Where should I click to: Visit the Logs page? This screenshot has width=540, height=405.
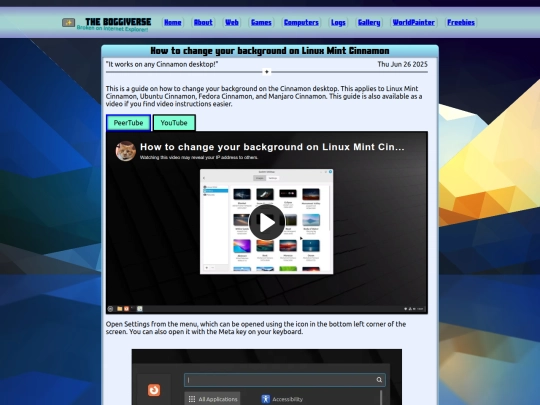(338, 22)
